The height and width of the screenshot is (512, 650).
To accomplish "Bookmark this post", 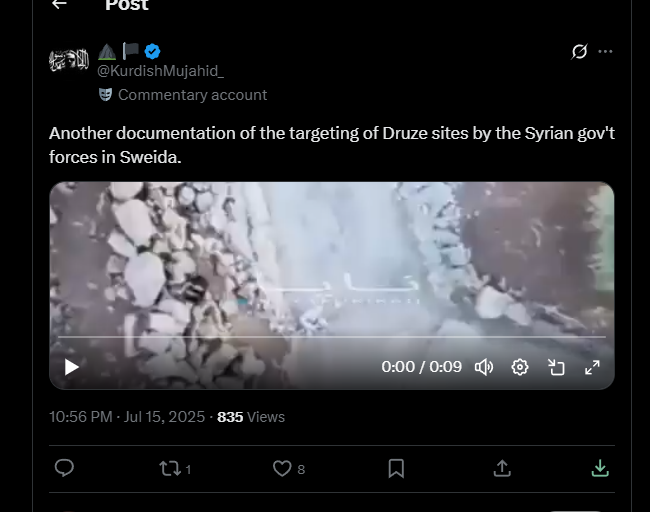I will pos(396,468).
